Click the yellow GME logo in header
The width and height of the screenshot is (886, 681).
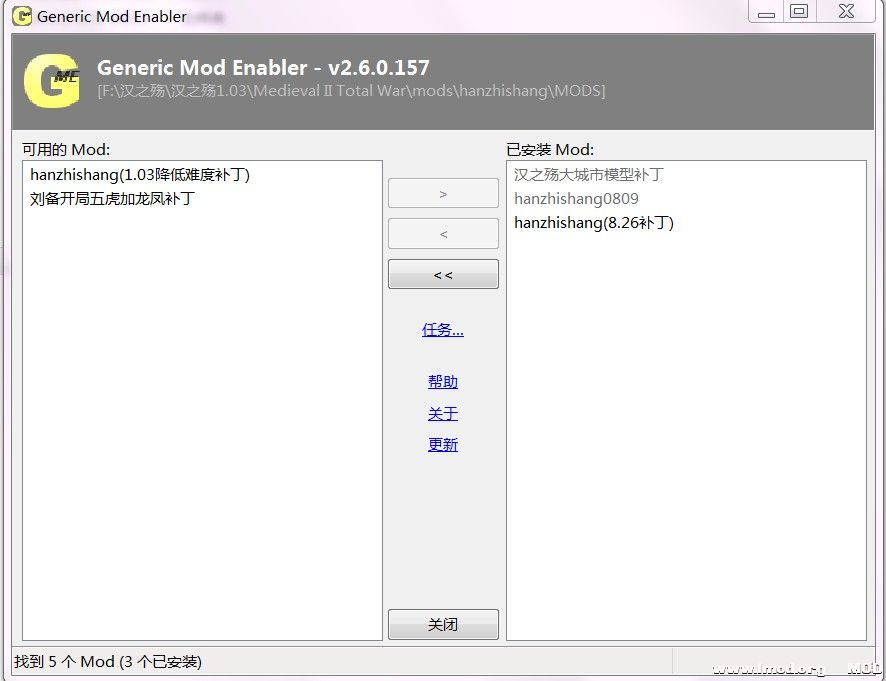click(52, 80)
